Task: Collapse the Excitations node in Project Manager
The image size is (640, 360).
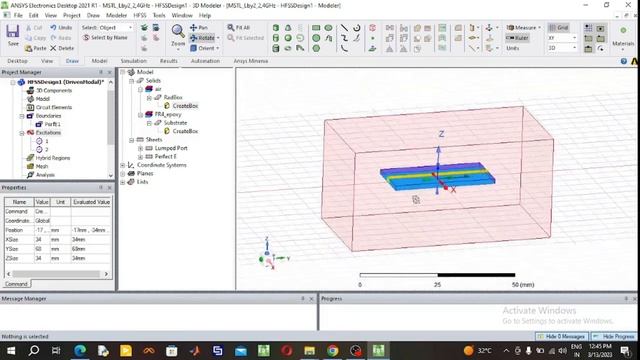Action: click(22, 133)
